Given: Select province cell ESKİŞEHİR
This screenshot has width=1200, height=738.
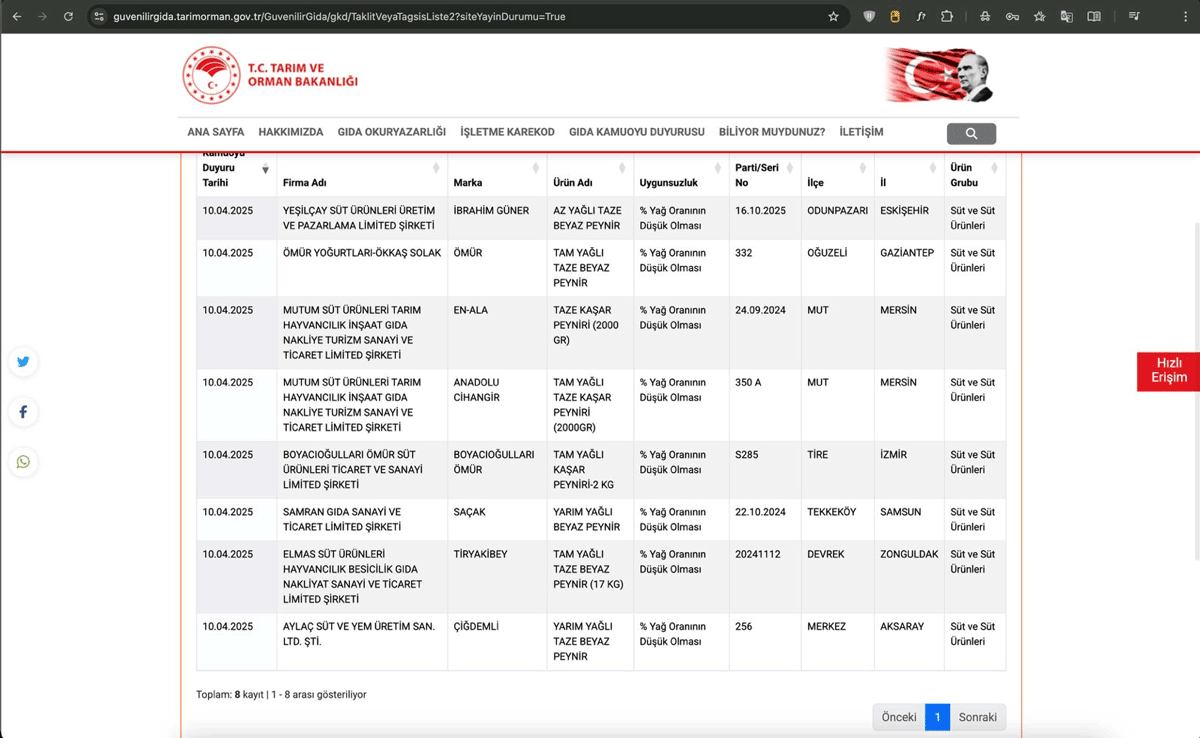Looking at the screenshot, I should [x=909, y=218].
